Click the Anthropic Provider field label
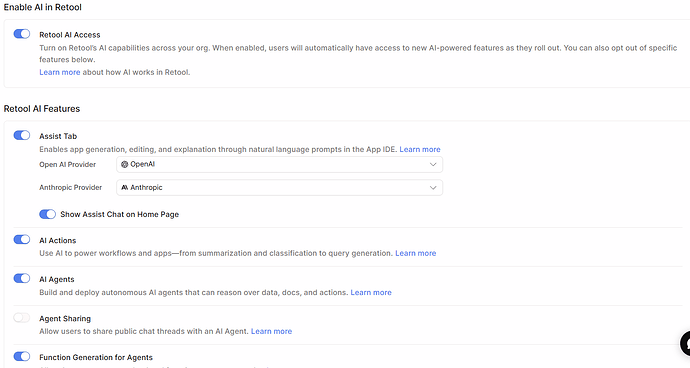The image size is (690, 368). 70,188
